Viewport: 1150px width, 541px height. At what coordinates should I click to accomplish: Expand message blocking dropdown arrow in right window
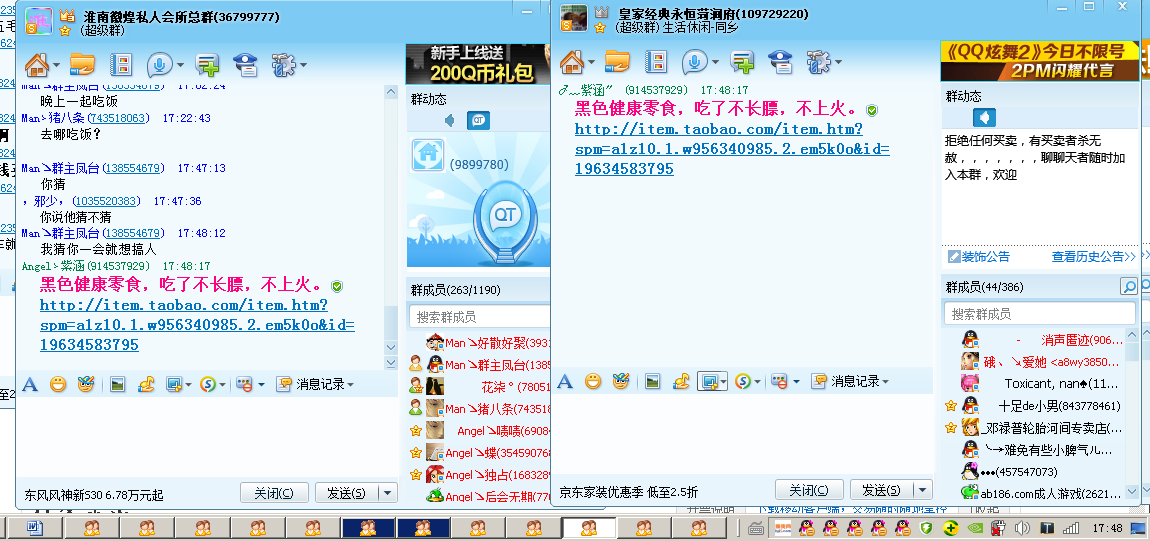coord(796,382)
